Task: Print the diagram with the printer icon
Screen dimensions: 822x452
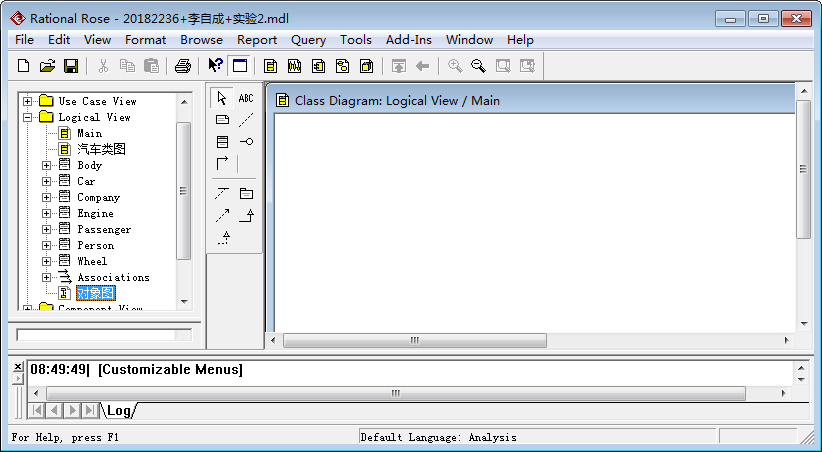Action: 183,66
